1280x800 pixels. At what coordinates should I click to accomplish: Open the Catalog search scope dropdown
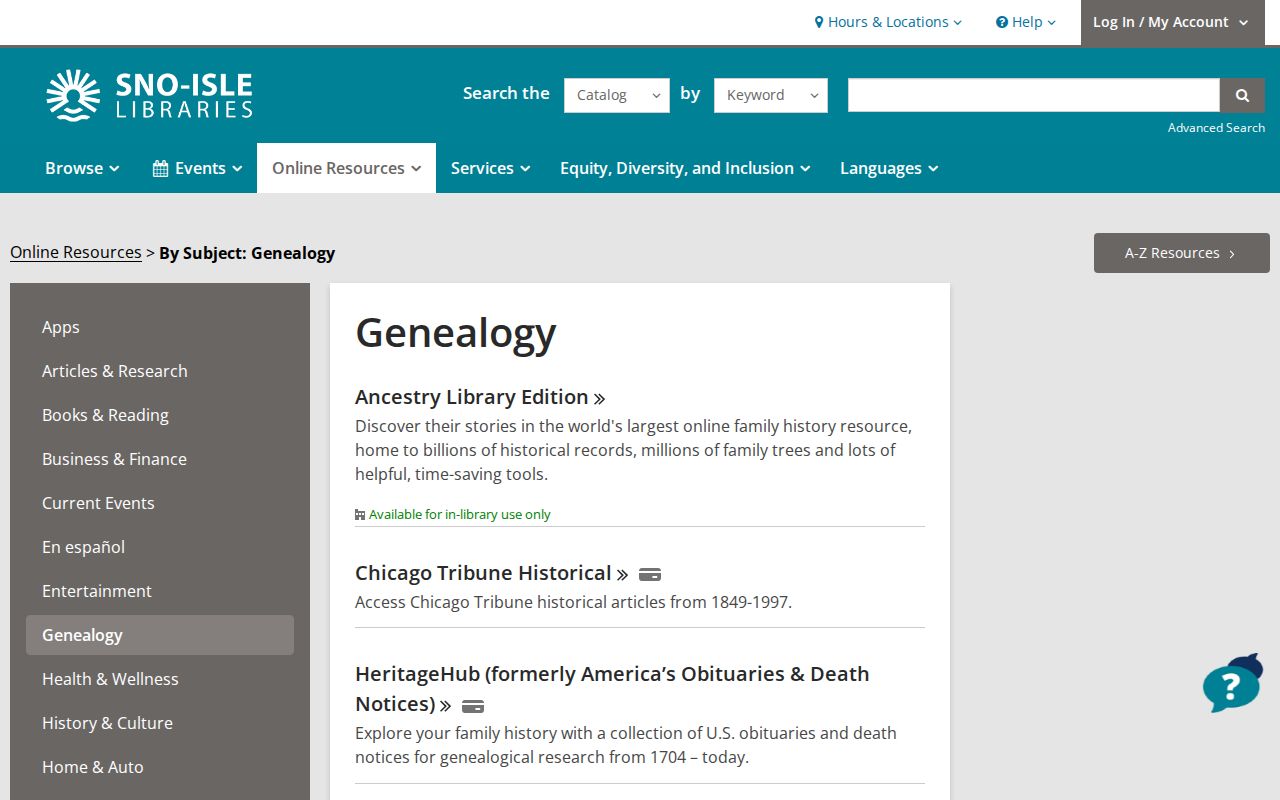click(617, 95)
